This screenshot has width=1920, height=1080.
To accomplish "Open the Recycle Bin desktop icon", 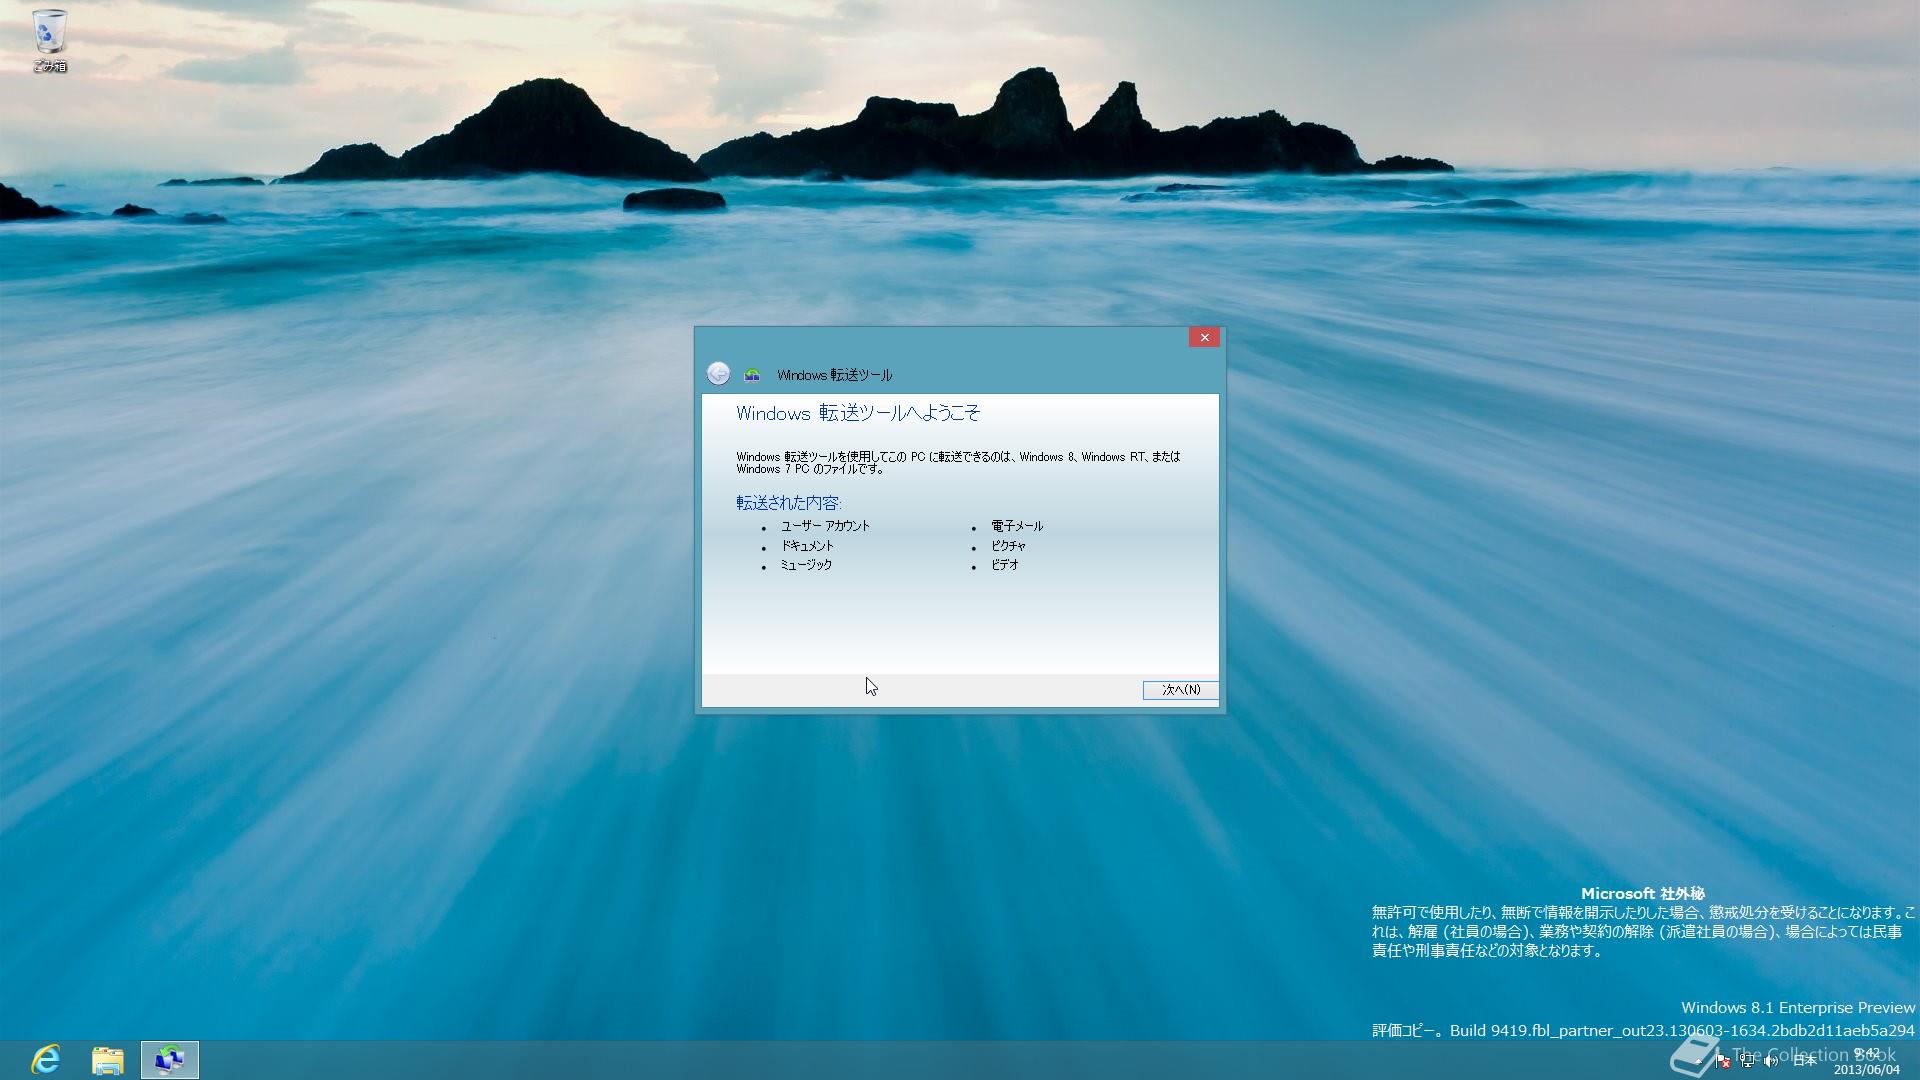I will coord(49,40).
